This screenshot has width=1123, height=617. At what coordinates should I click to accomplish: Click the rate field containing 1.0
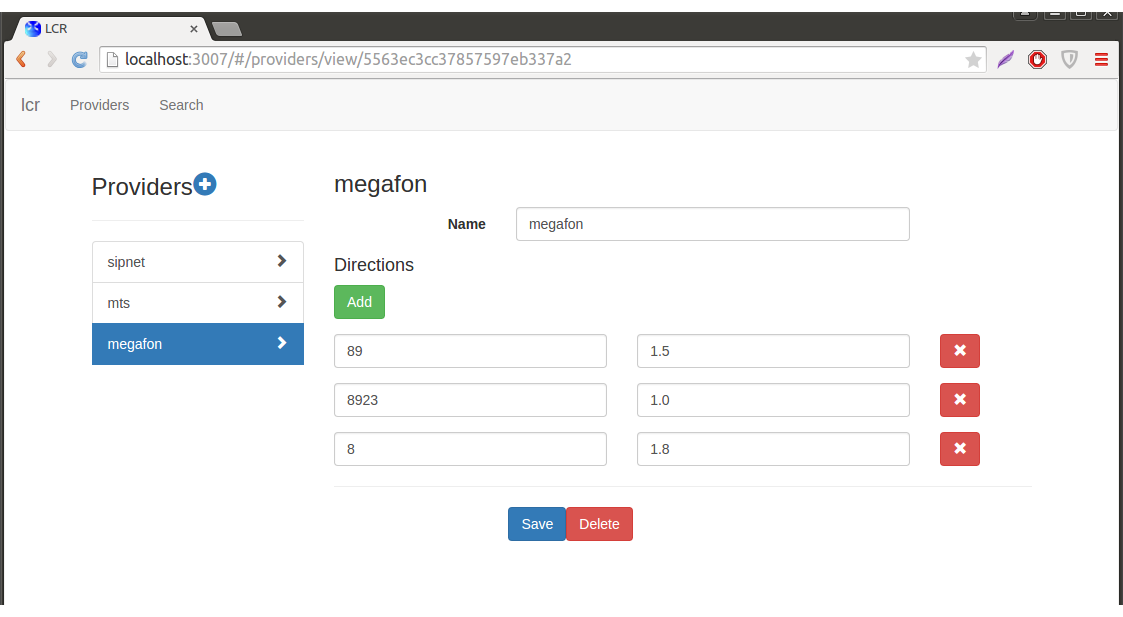(x=773, y=400)
